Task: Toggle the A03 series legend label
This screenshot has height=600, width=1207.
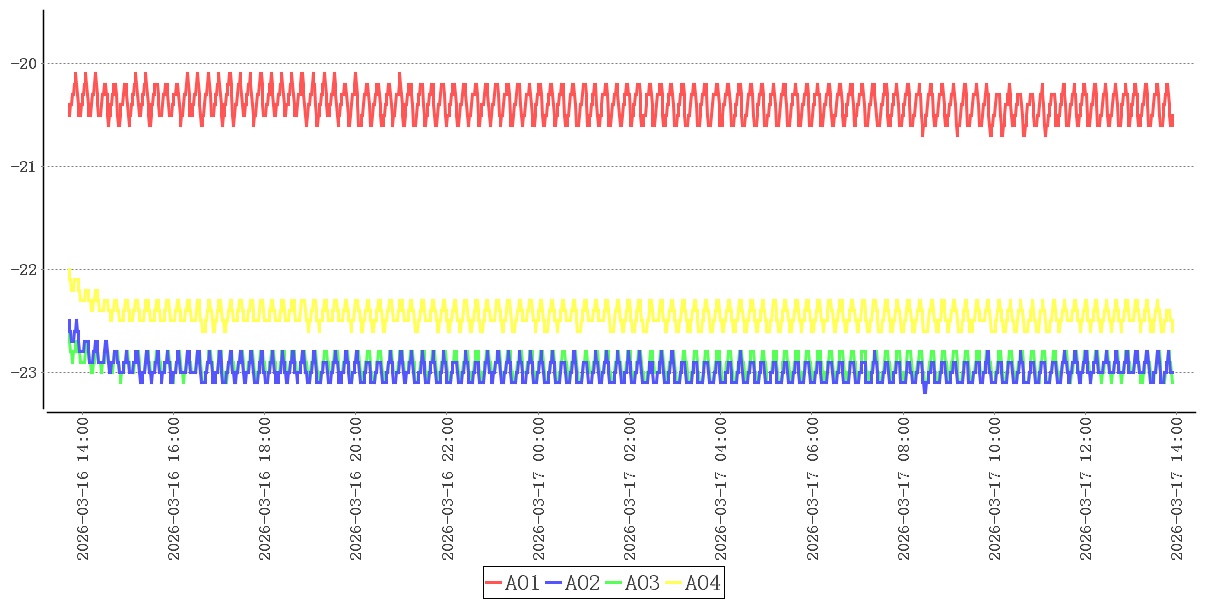Action: pos(642,583)
